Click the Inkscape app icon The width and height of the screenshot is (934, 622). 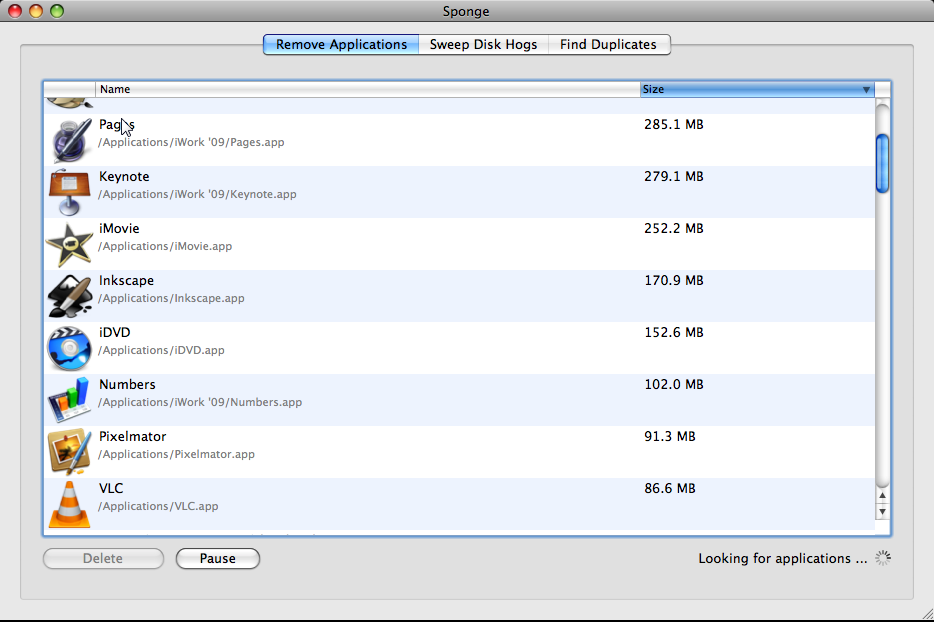pos(70,296)
